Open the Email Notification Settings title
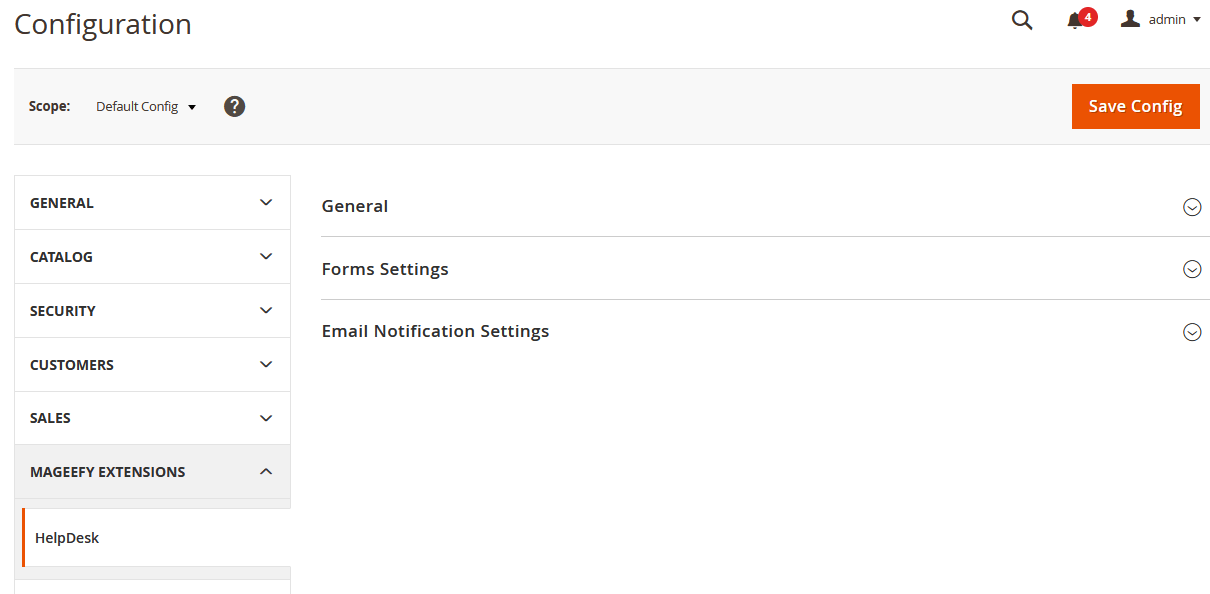The image size is (1210, 594). tap(435, 331)
